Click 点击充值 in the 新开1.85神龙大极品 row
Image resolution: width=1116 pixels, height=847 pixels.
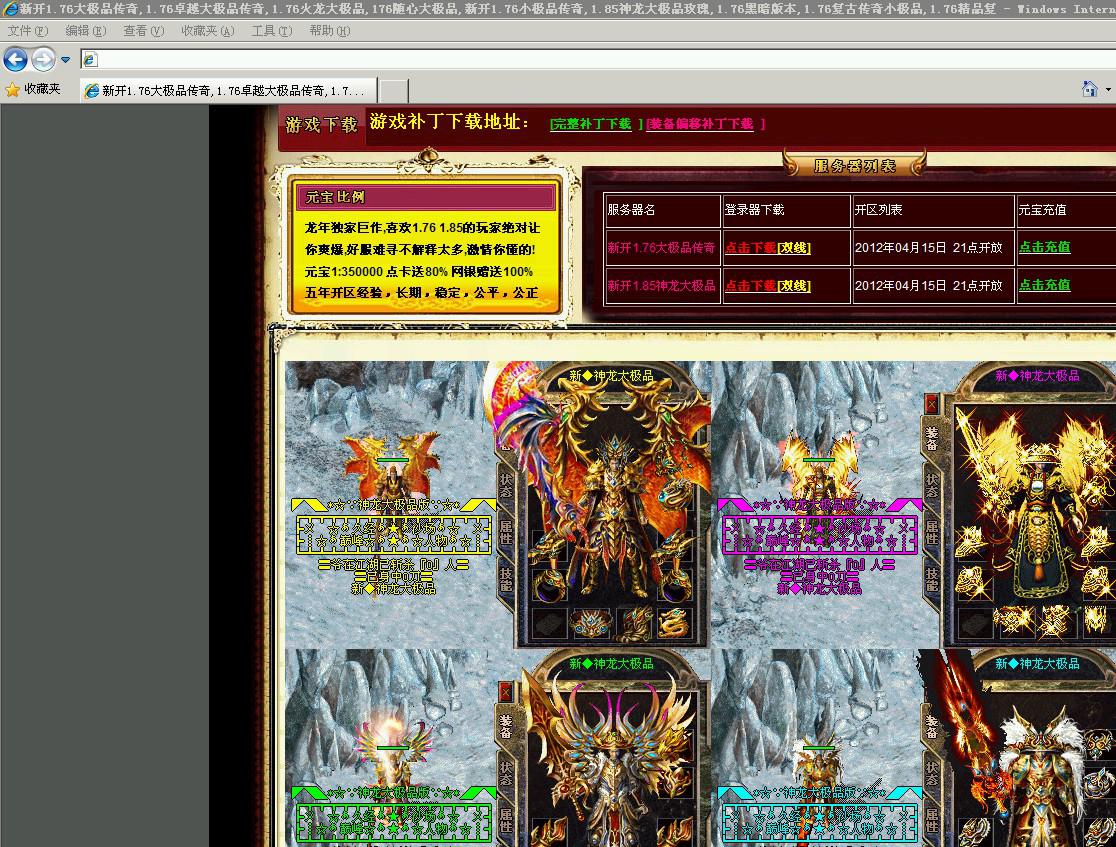point(1044,285)
